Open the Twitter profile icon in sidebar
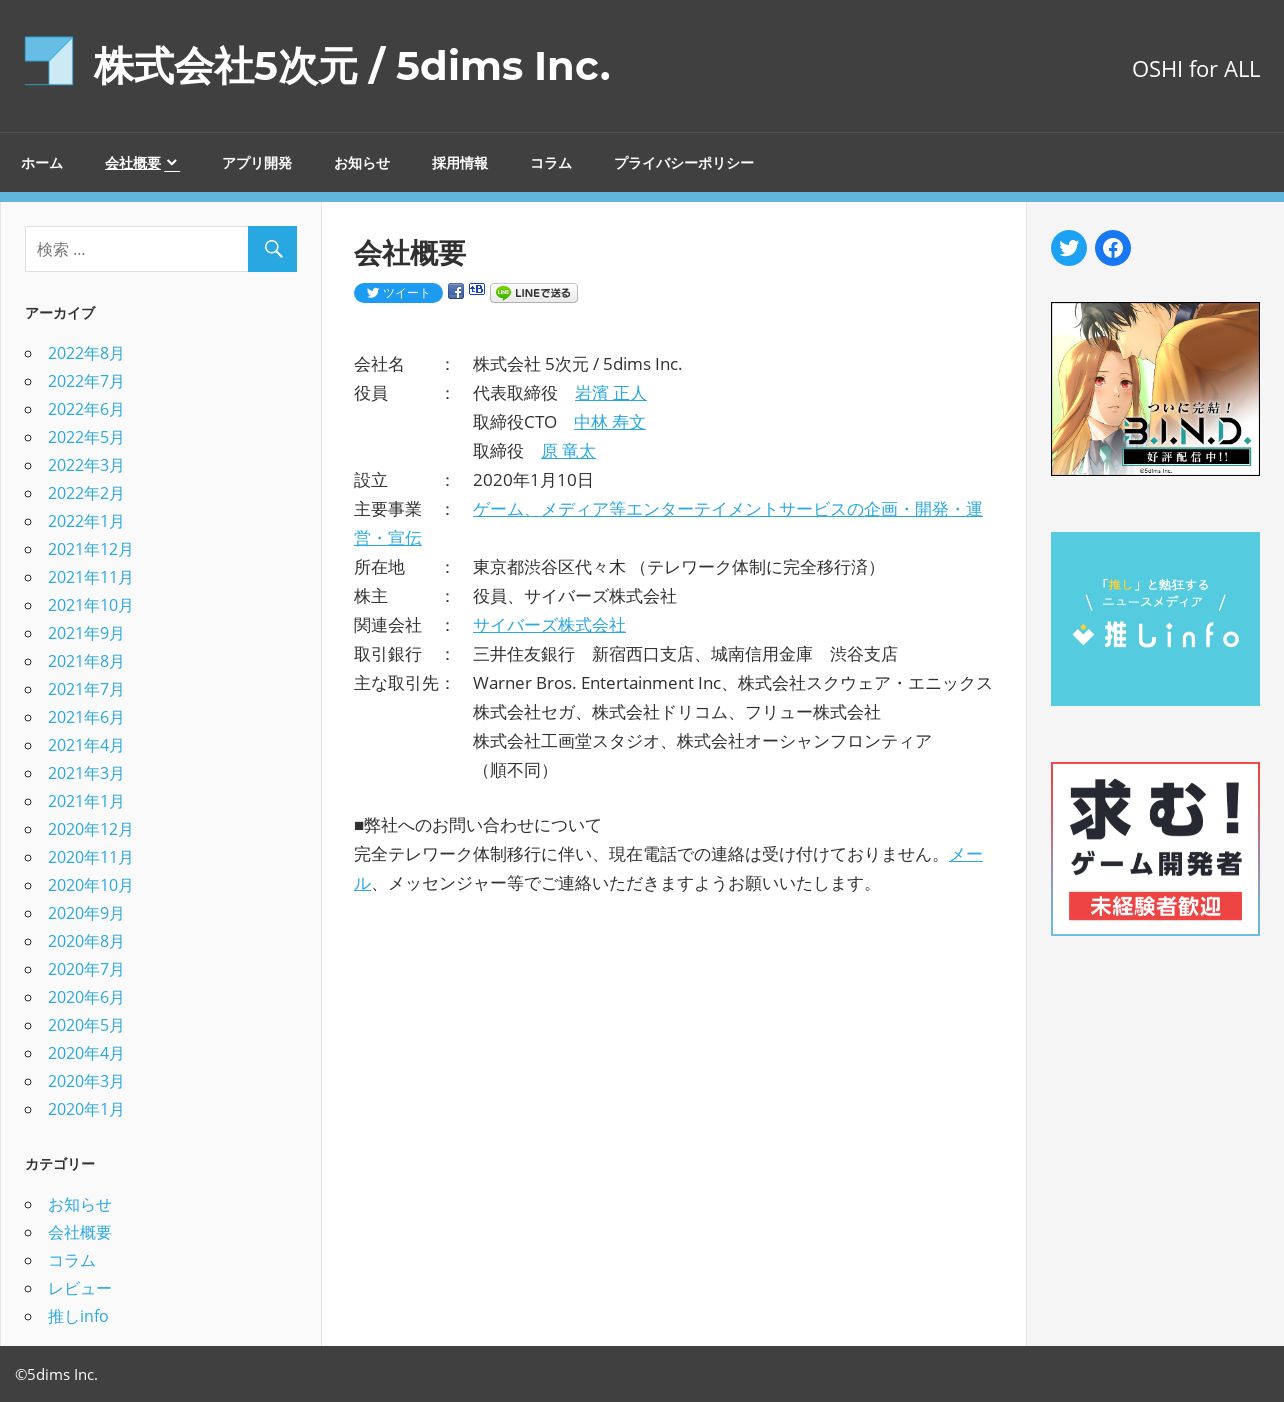 (x=1069, y=248)
